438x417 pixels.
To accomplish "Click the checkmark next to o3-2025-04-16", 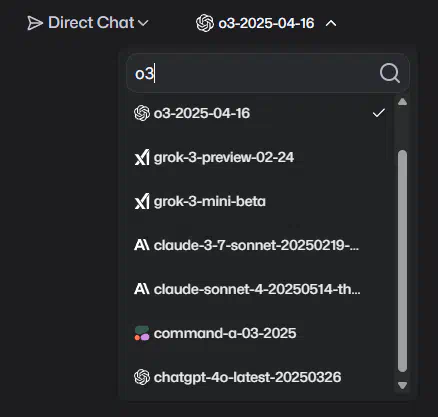I will (379, 113).
